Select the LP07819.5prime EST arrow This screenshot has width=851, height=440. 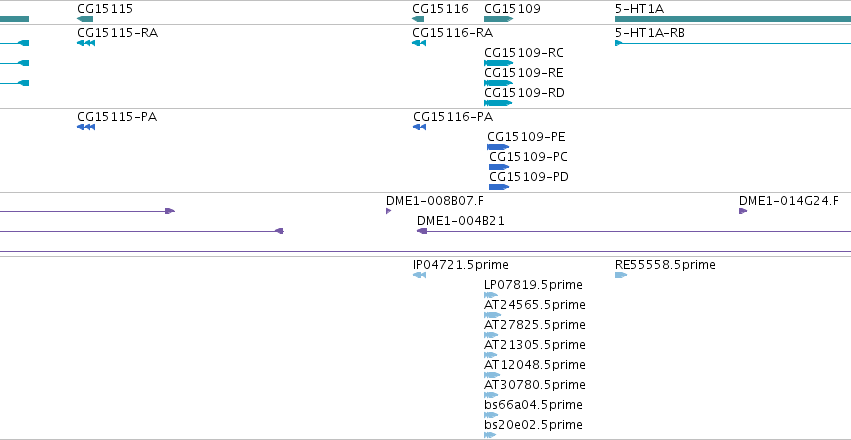pyautogui.click(x=491, y=295)
